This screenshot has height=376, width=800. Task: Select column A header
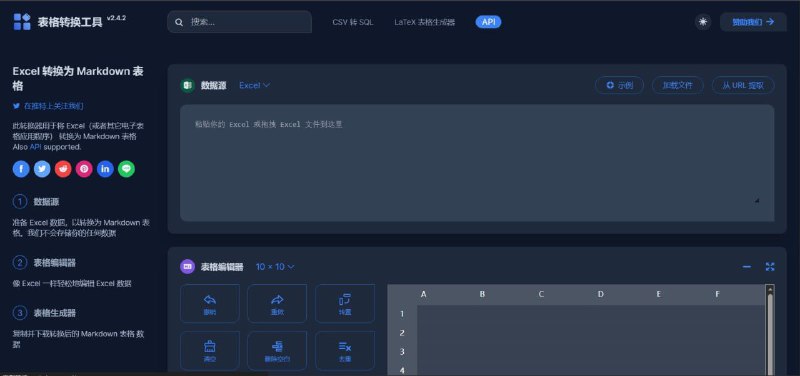[423, 294]
